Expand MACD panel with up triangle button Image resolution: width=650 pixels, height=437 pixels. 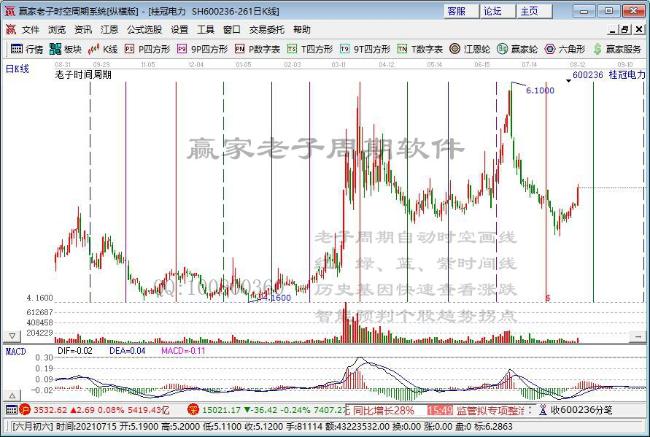pyautogui.click(x=12, y=396)
